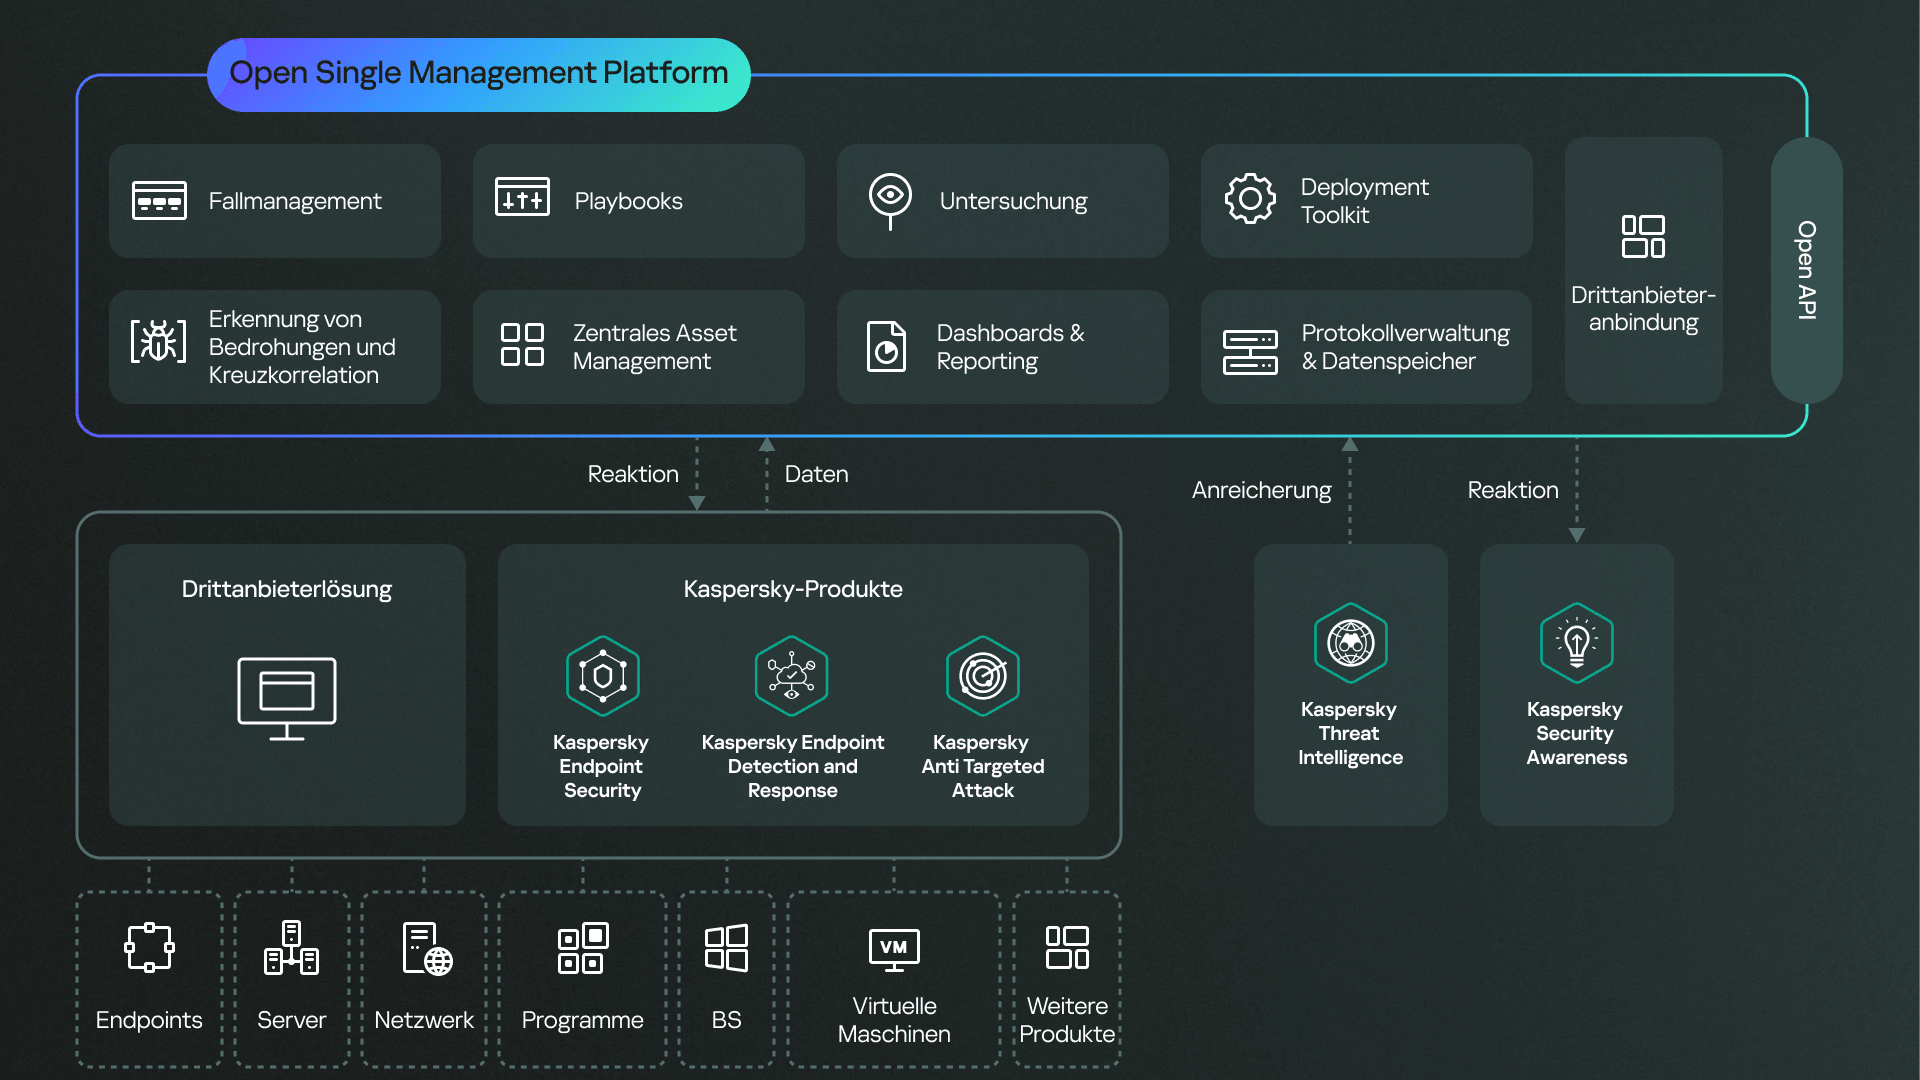Click the Zentrales Asset Management grid icon

[x=522, y=344]
